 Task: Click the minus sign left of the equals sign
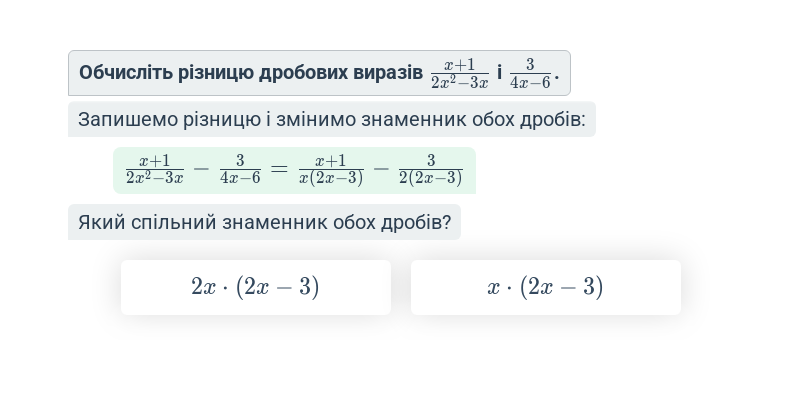202,169
